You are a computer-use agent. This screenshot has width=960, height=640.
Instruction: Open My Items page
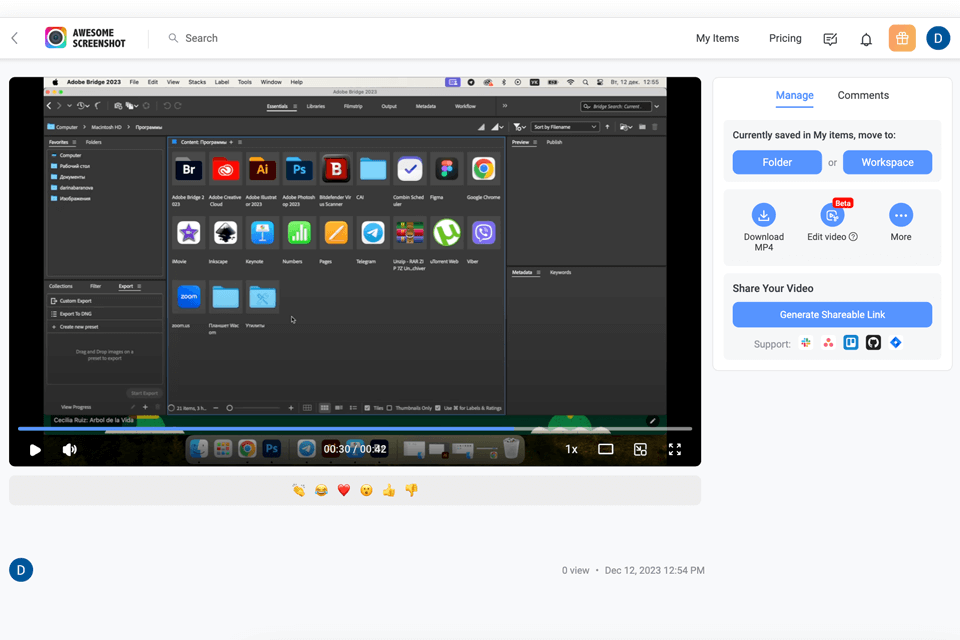click(717, 38)
